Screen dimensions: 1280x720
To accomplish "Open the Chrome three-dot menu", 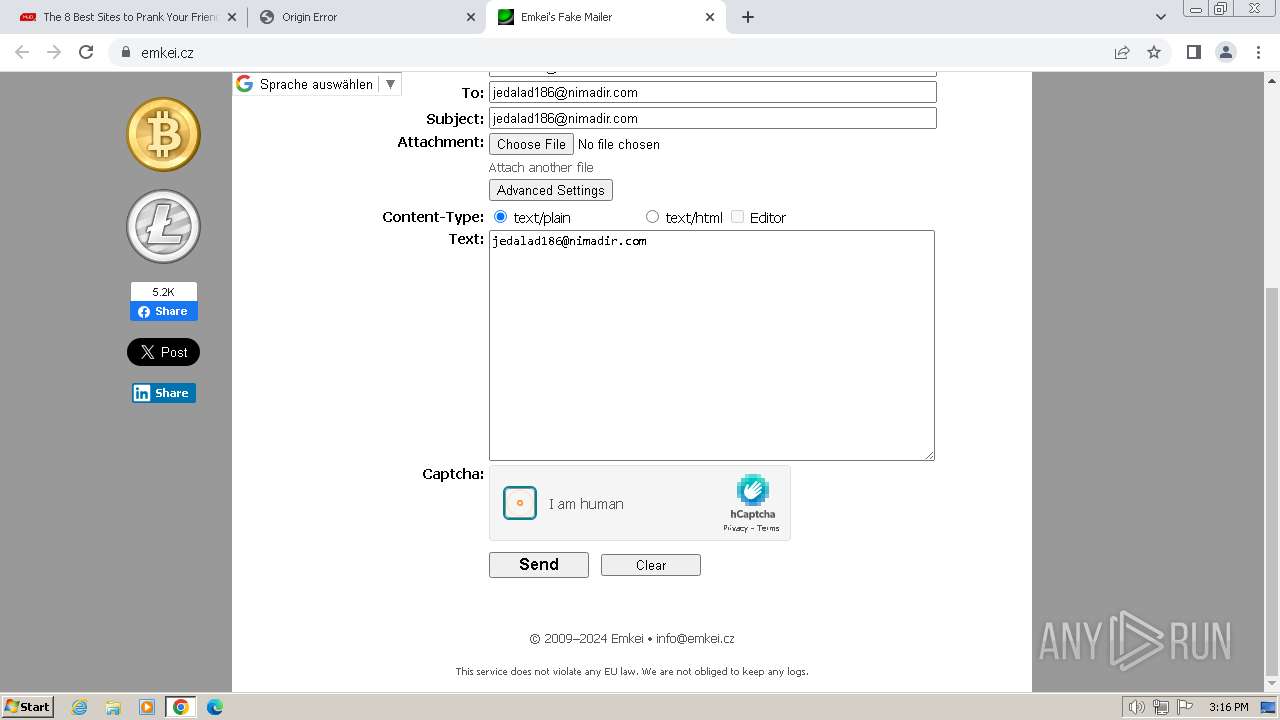I will tap(1258, 52).
